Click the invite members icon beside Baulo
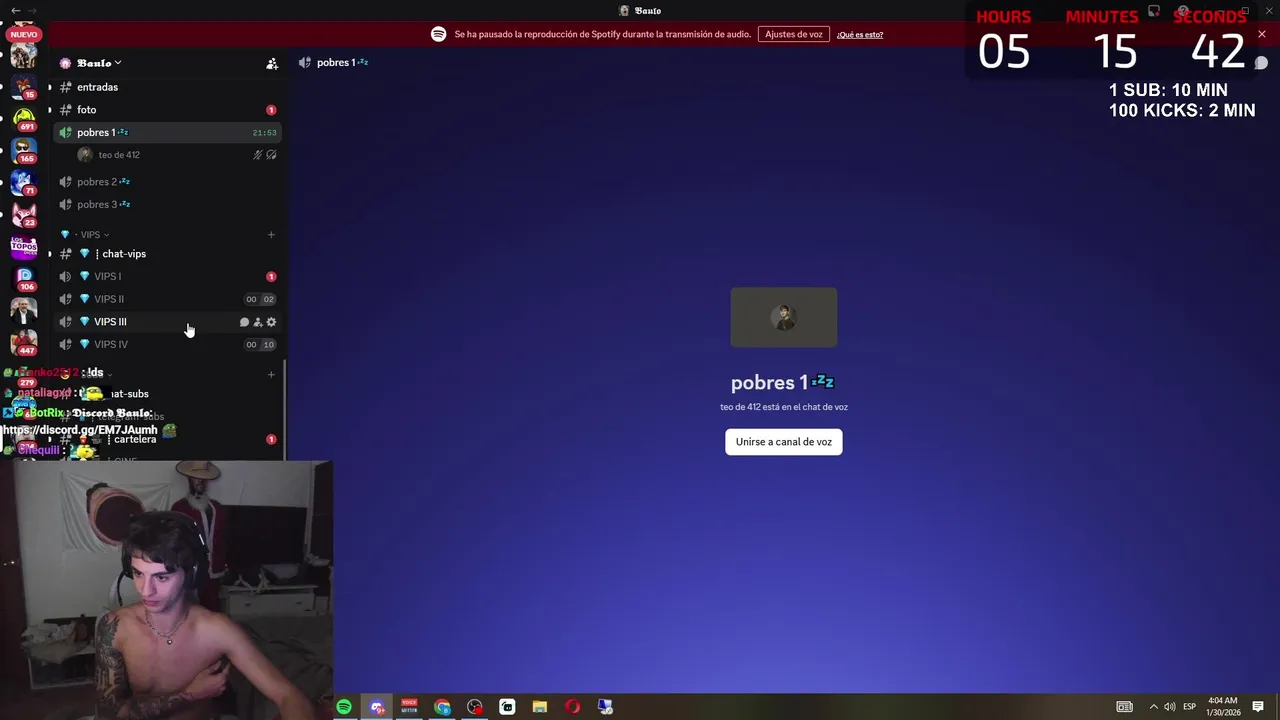The height and width of the screenshot is (720, 1280). coord(272,63)
